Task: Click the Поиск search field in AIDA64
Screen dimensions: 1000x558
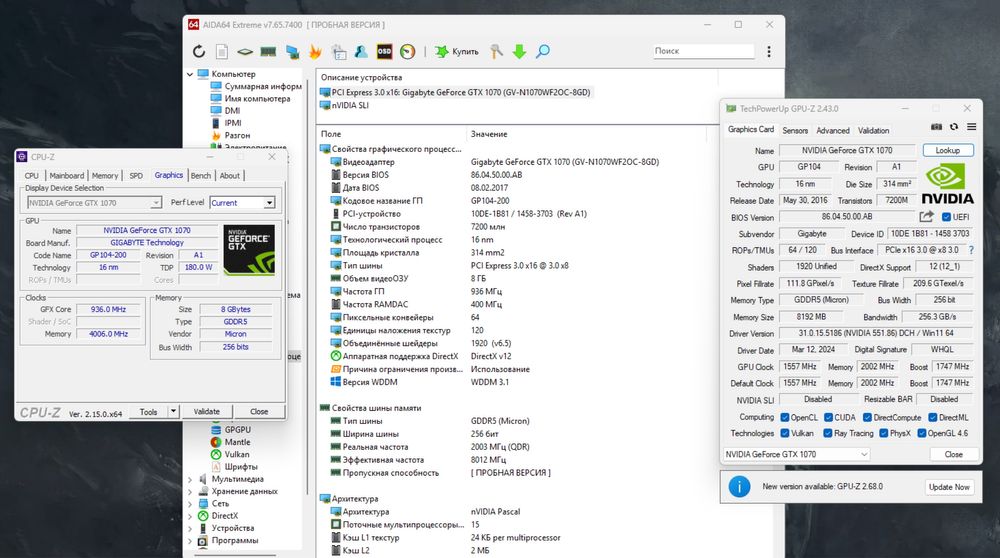Action: pyautogui.click(x=703, y=51)
